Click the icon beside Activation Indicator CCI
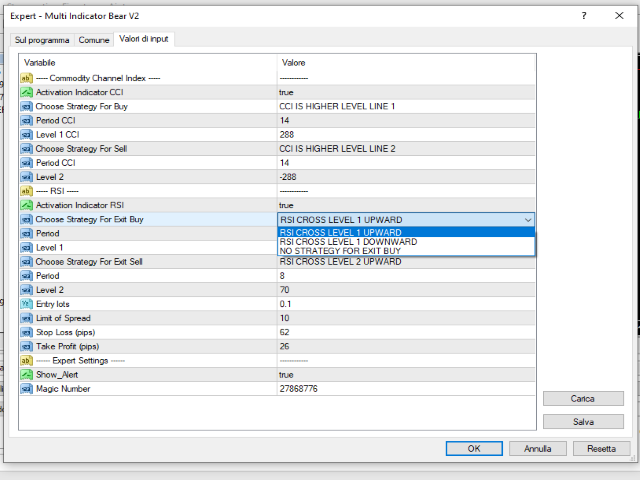This screenshot has height=480, width=640. (x=27, y=92)
